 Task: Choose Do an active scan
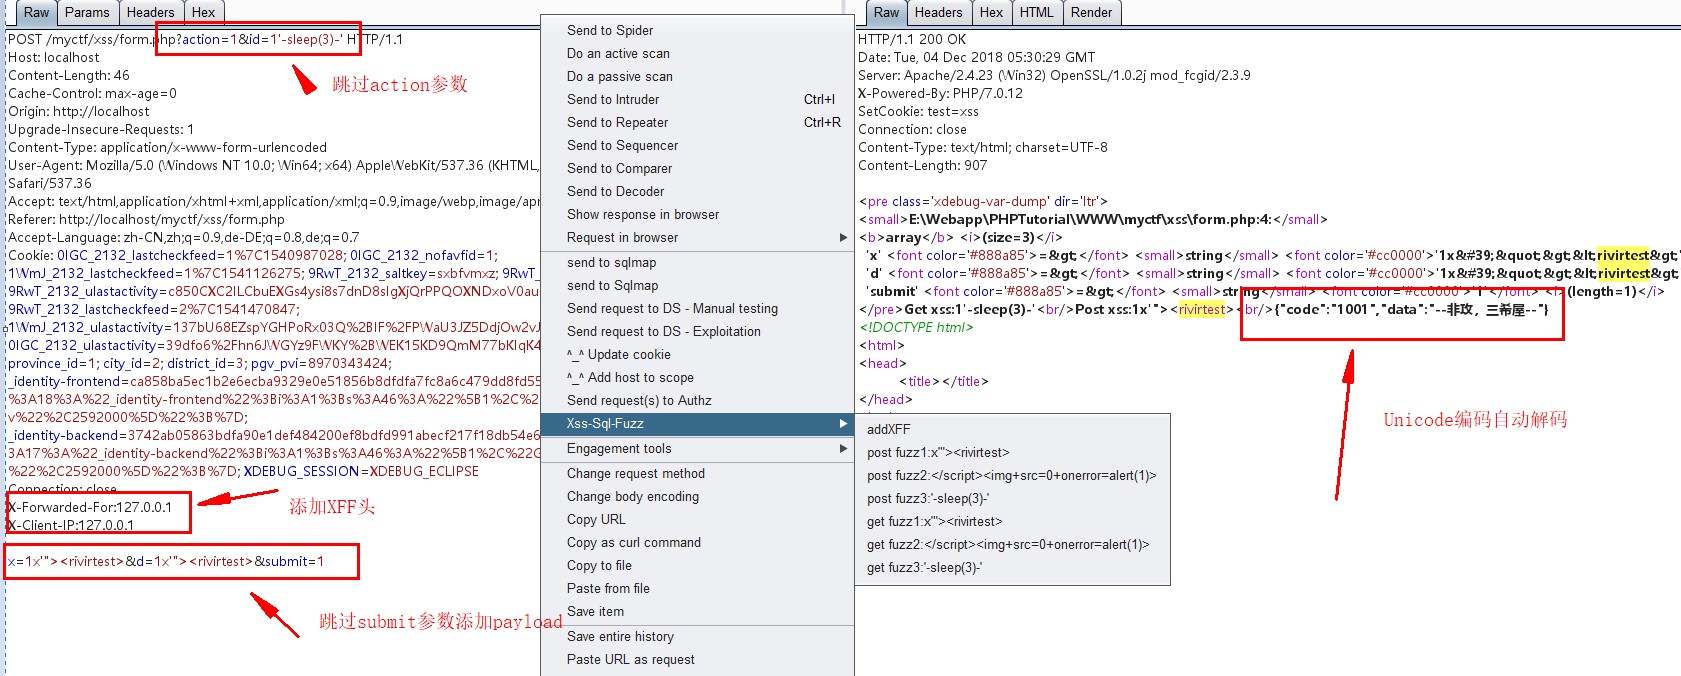[x=697, y=53]
